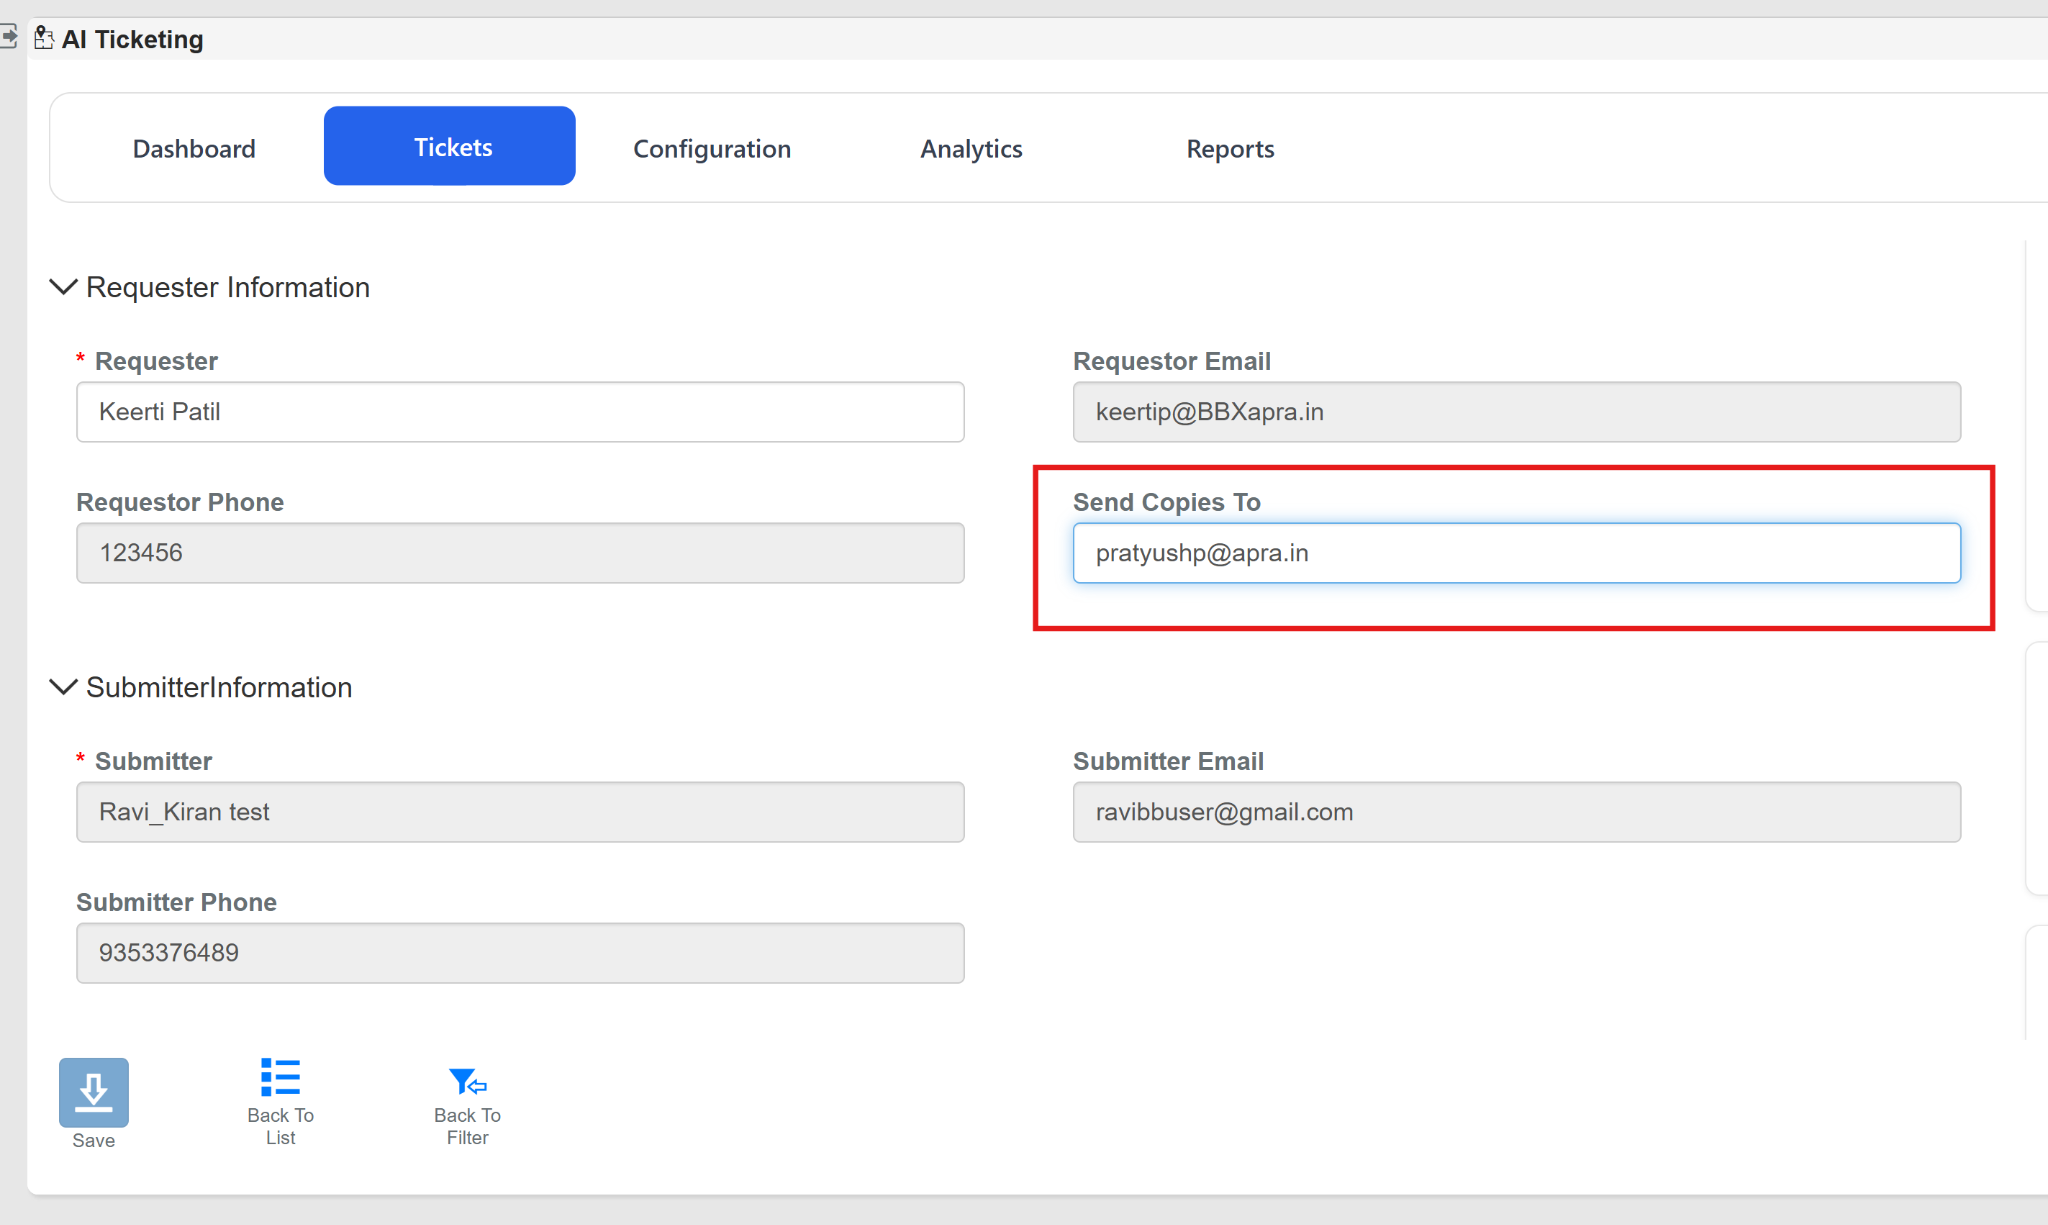Click the sidebar expand arrow icon
This screenshot has width=2048, height=1225.
(9, 37)
